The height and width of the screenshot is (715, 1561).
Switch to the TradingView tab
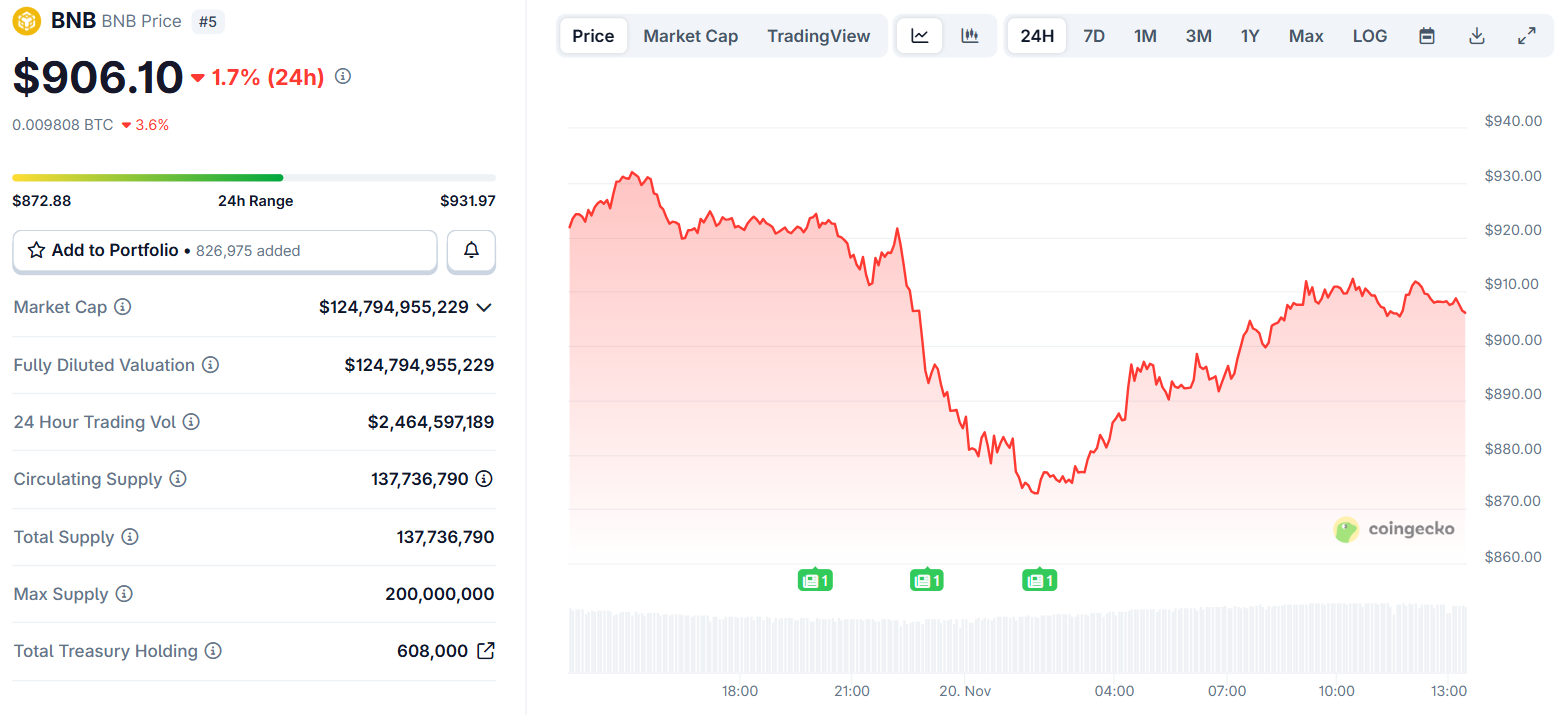(819, 35)
